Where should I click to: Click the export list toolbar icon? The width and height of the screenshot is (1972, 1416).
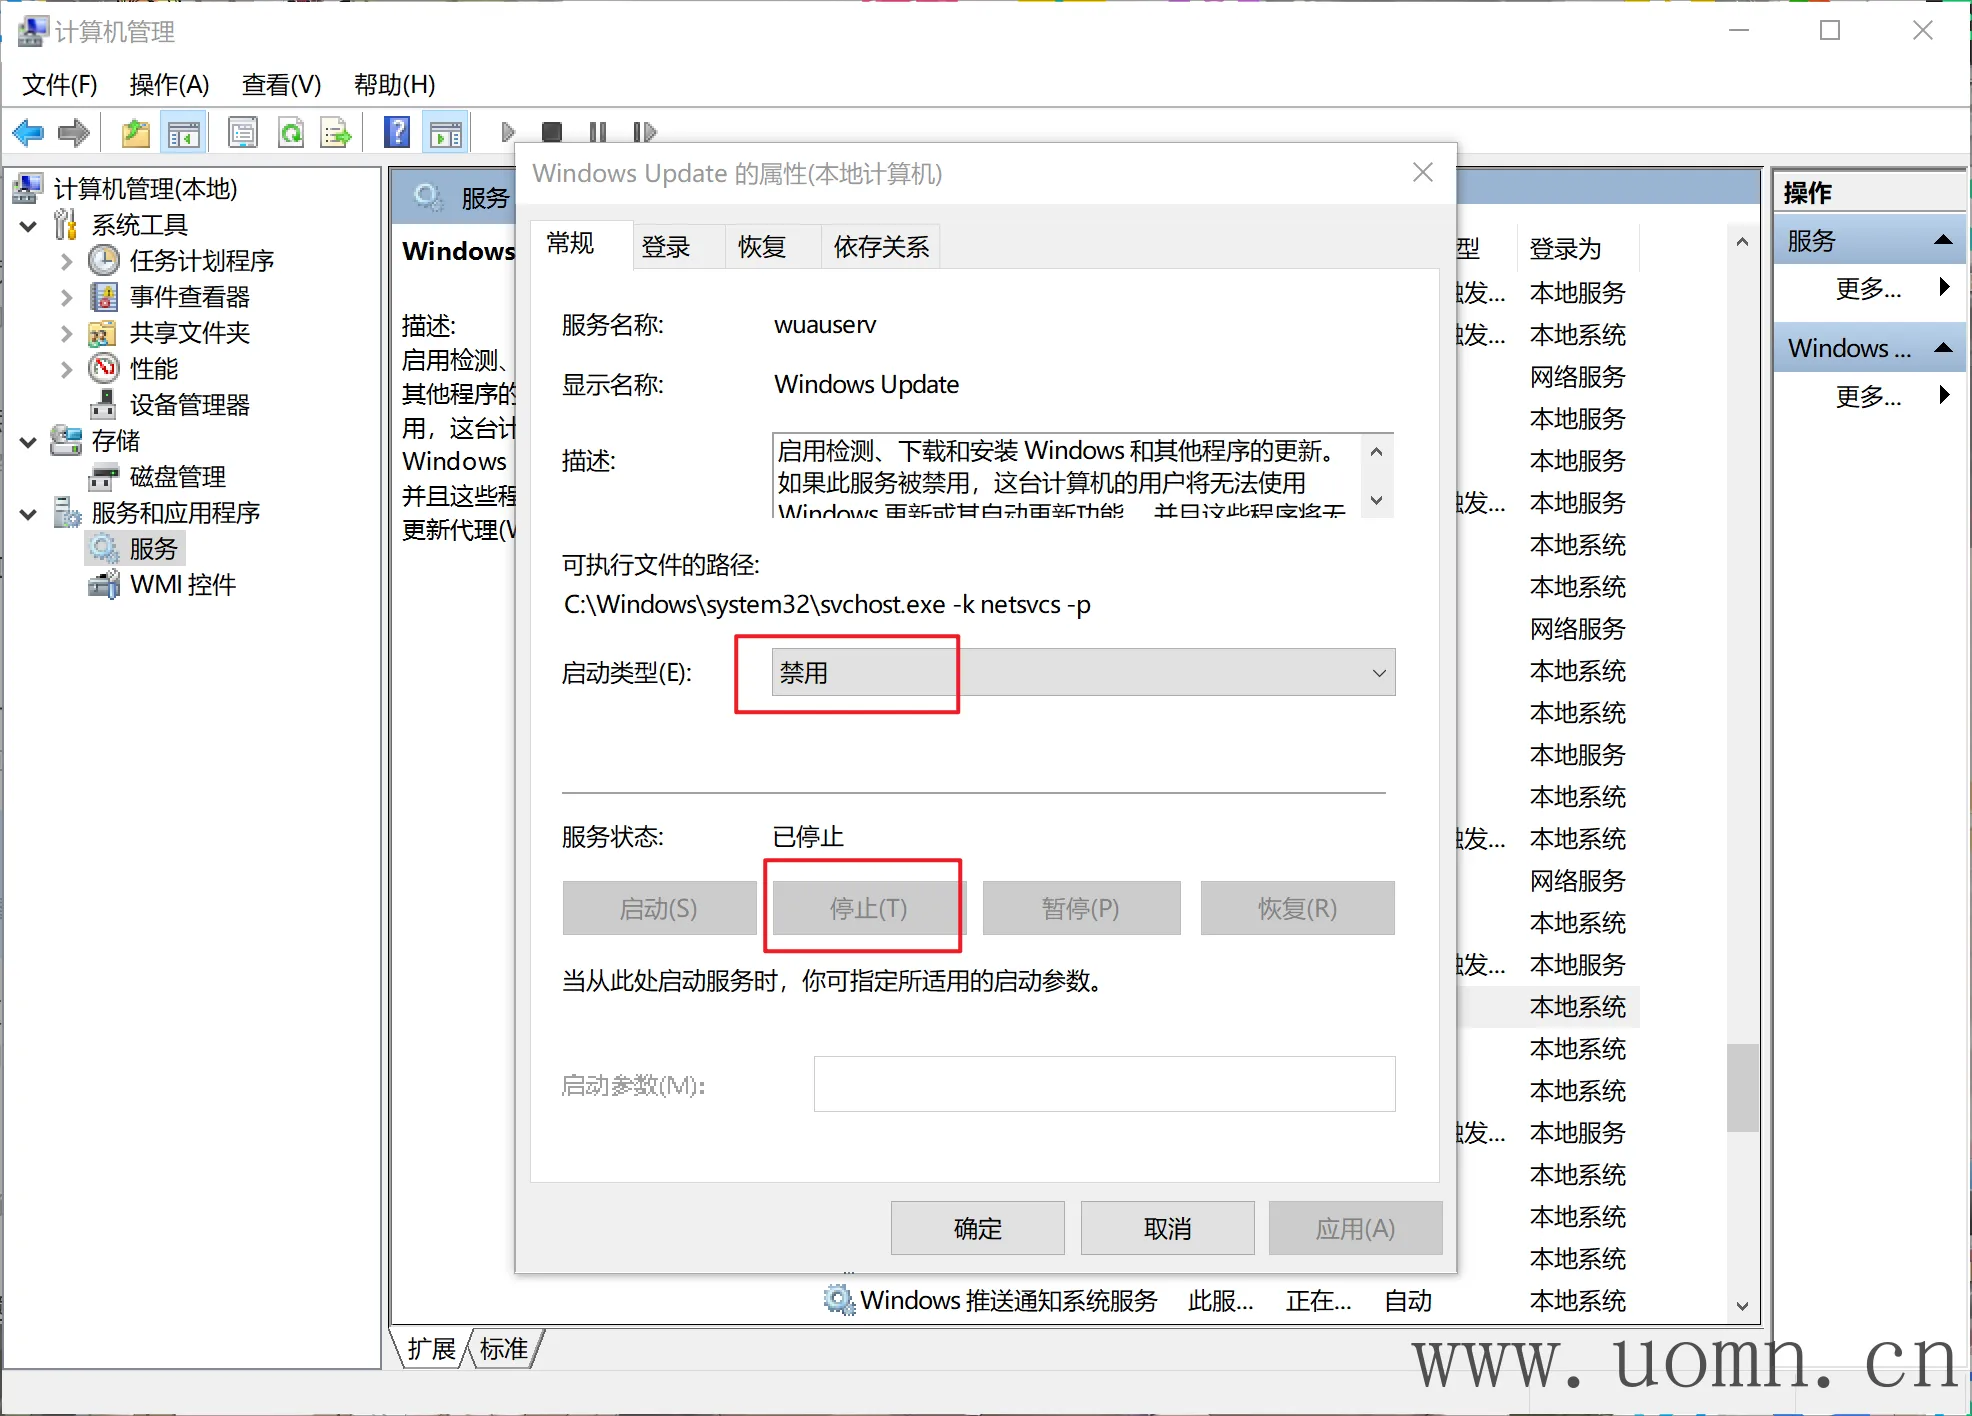click(336, 132)
